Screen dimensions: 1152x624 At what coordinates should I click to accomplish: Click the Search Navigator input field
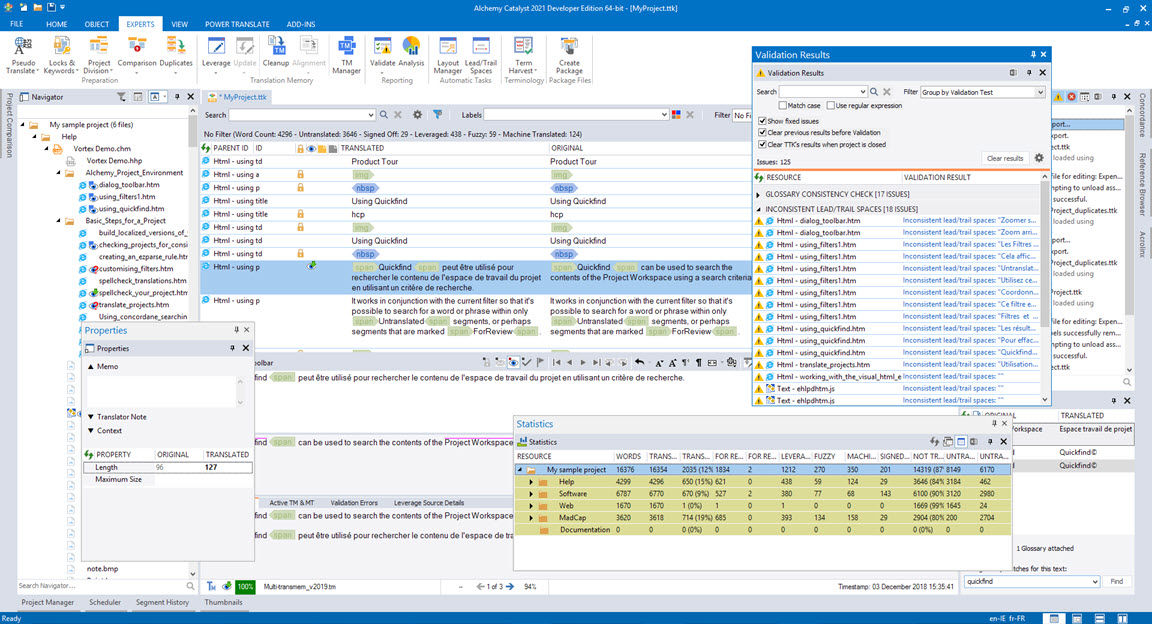(101, 586)
